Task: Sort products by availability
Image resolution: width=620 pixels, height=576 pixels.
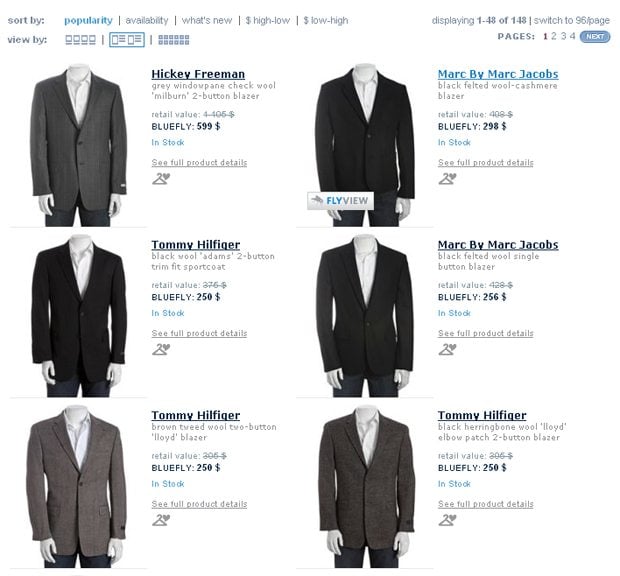Action: coord(147,21)
